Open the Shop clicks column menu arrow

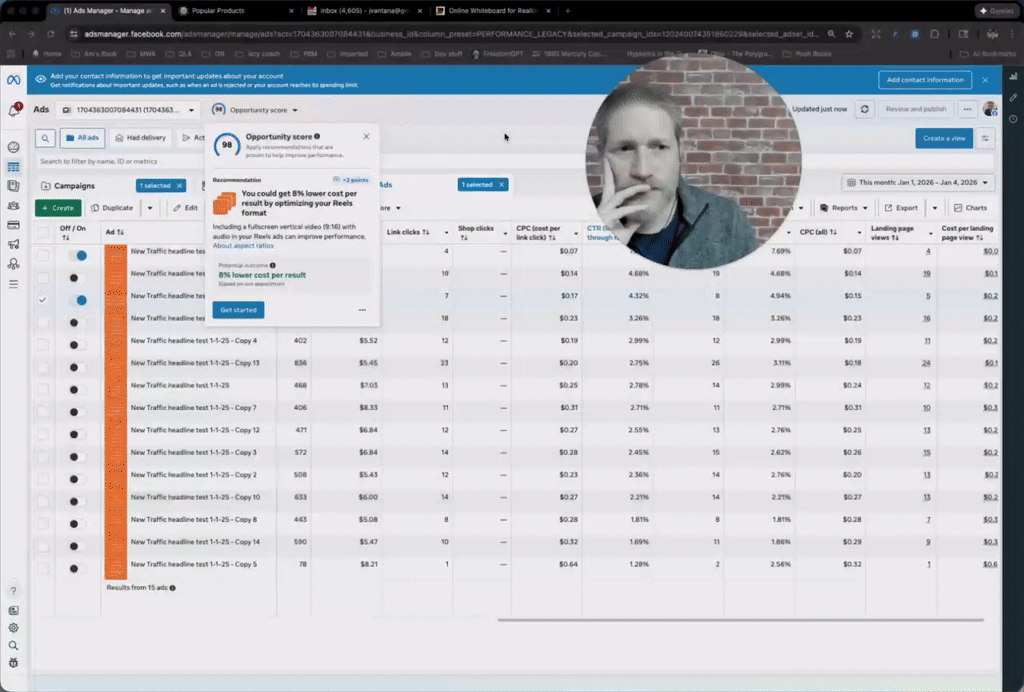(505, 232)
